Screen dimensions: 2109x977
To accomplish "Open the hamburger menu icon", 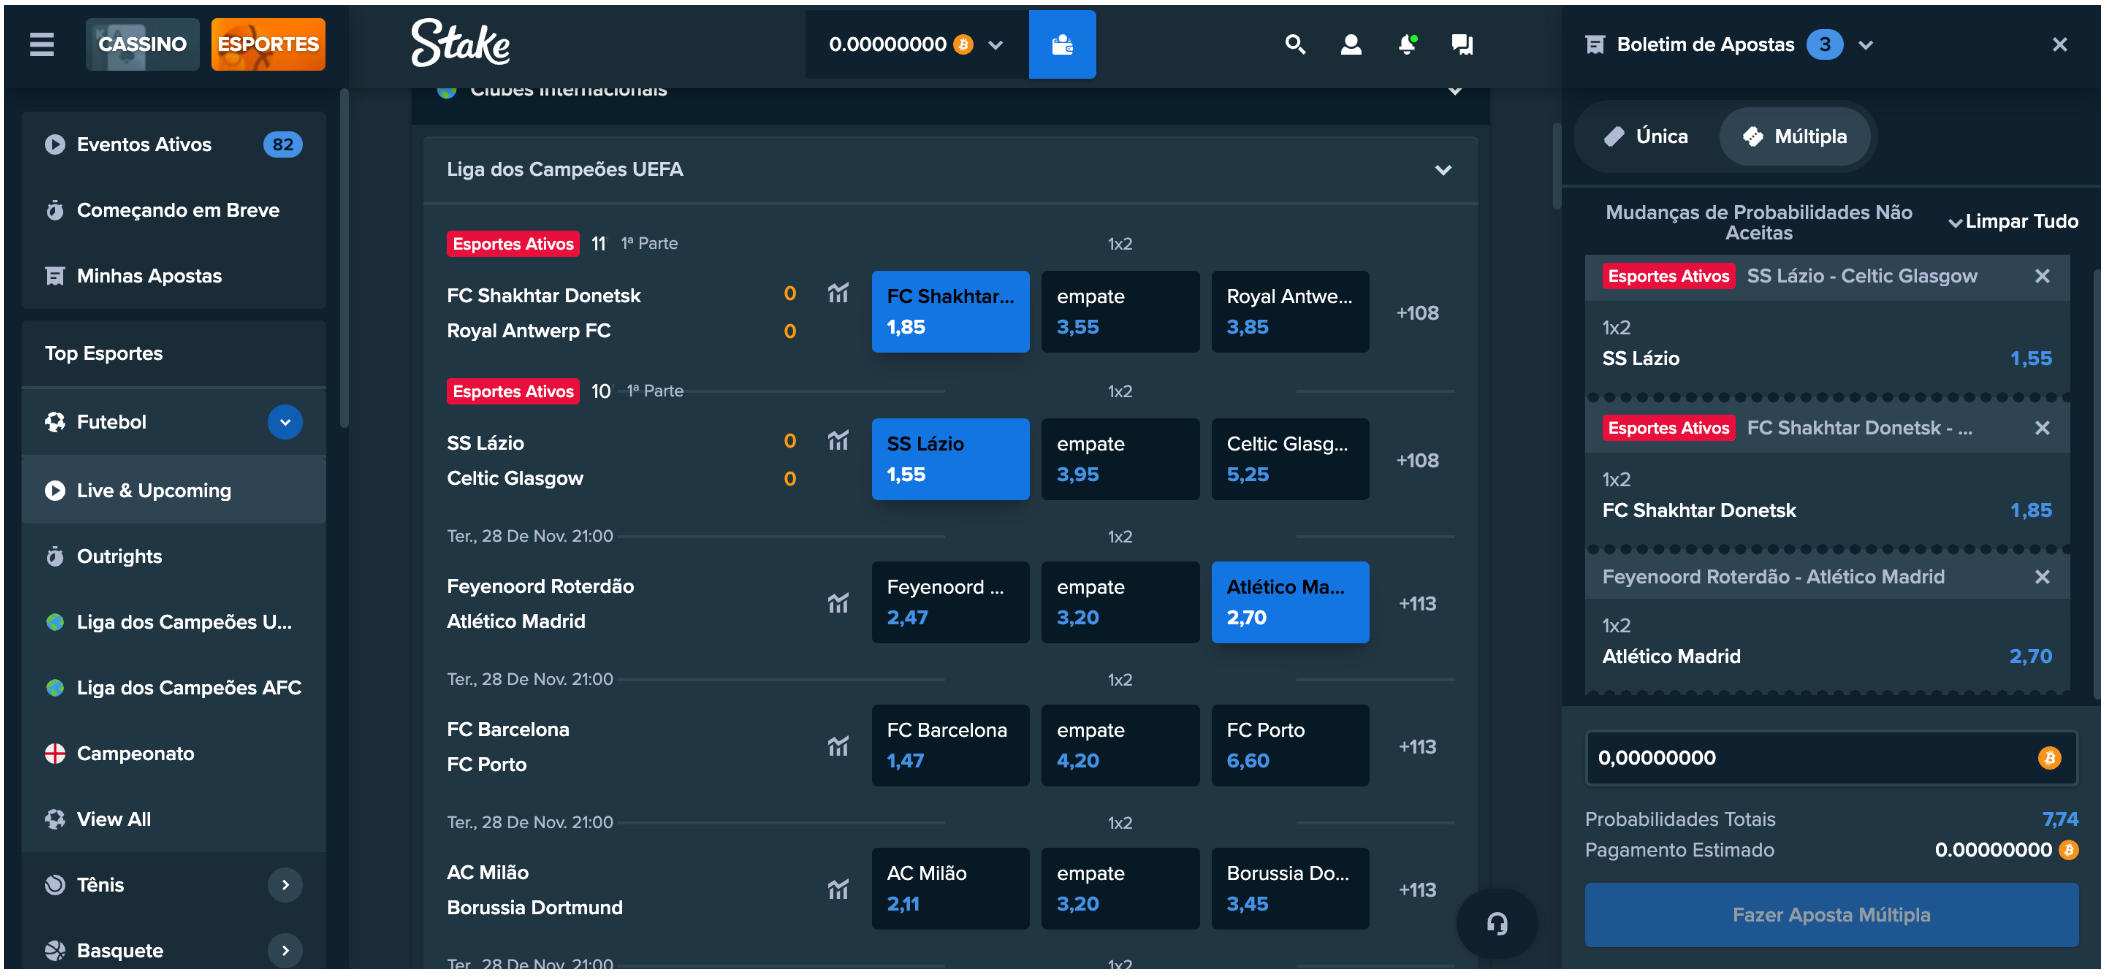I will point(42,44).
